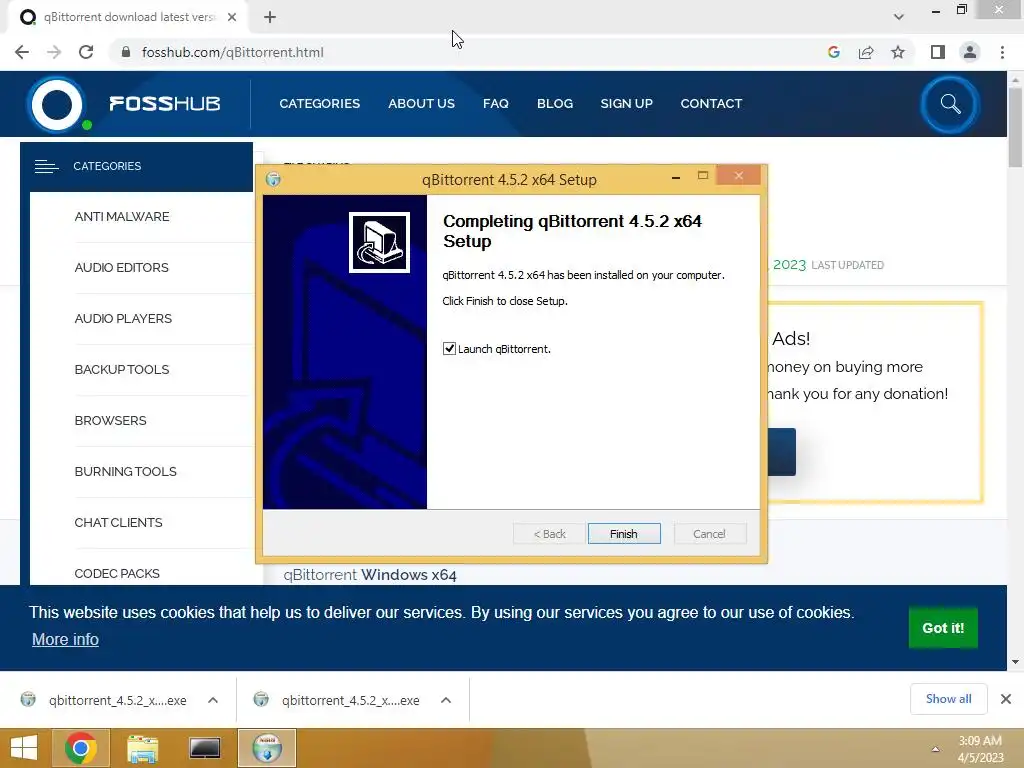
Task: Click the scrollbar down arrow
Action: coord(1015,662)
